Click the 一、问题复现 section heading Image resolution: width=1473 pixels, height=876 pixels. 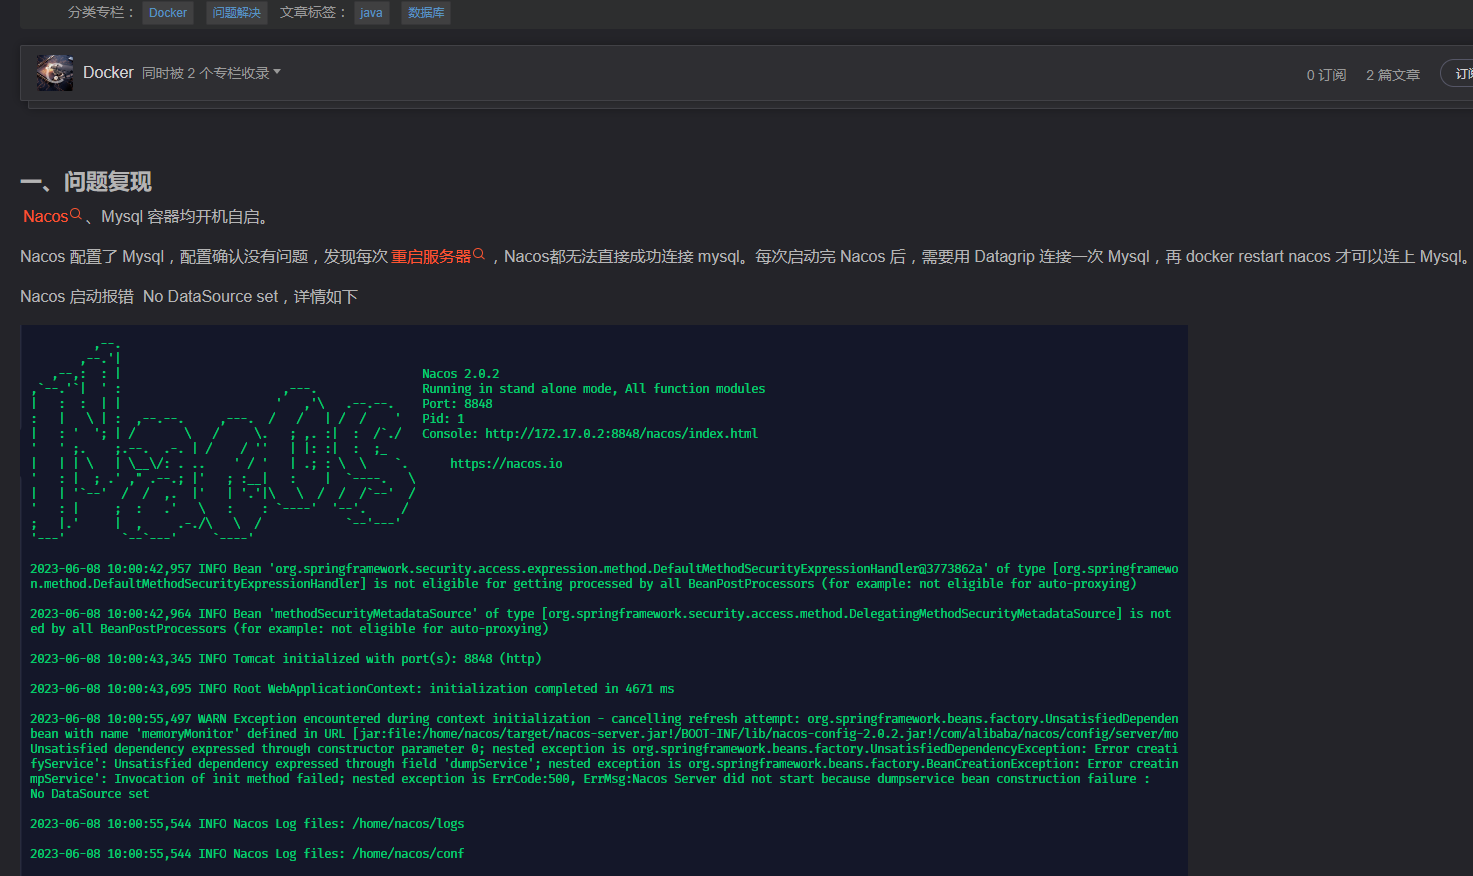point(86,182)
